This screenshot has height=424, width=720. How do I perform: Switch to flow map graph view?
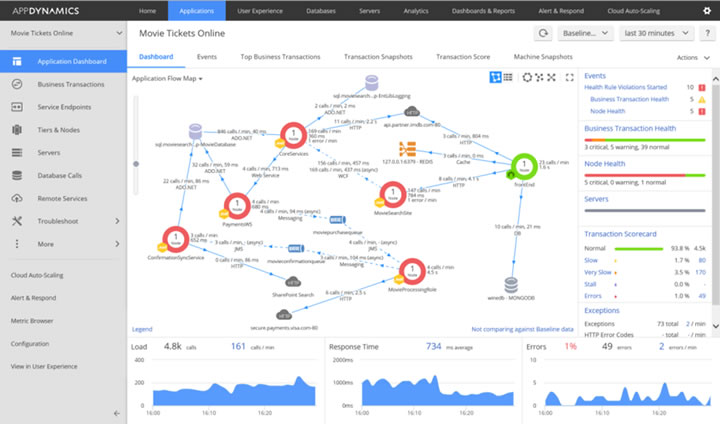click(495, 77)
